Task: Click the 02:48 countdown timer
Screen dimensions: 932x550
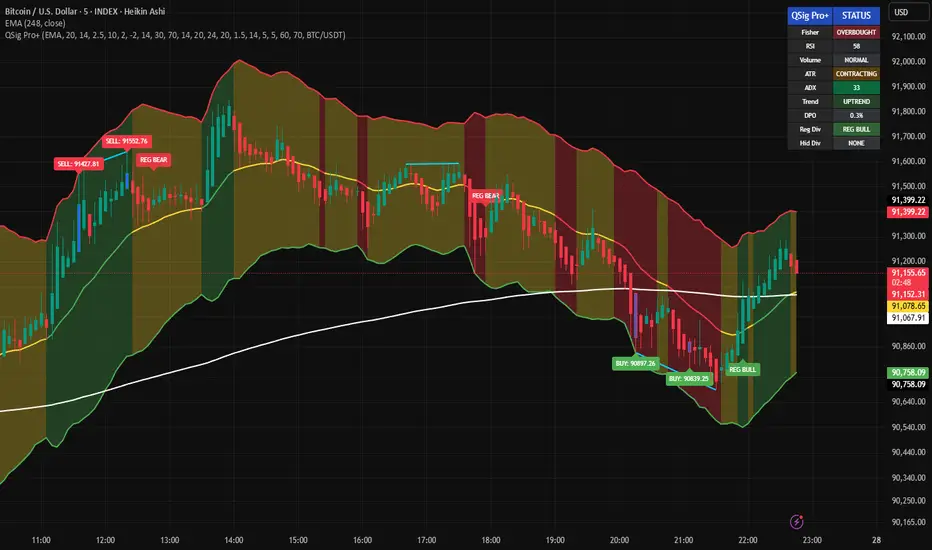Action: [901, 283]
